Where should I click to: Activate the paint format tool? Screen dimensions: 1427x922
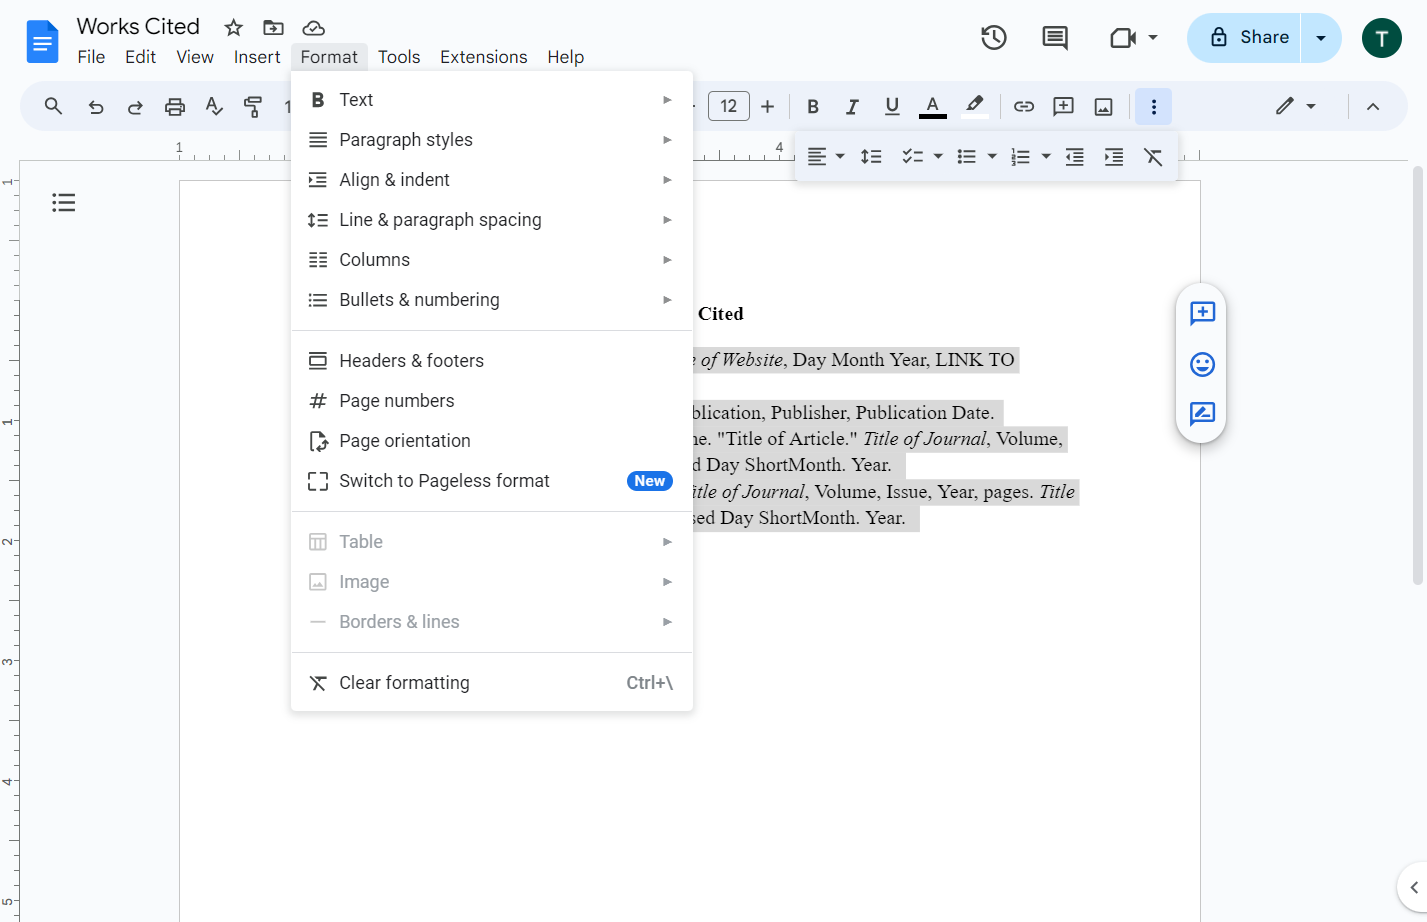pos(253,106)
